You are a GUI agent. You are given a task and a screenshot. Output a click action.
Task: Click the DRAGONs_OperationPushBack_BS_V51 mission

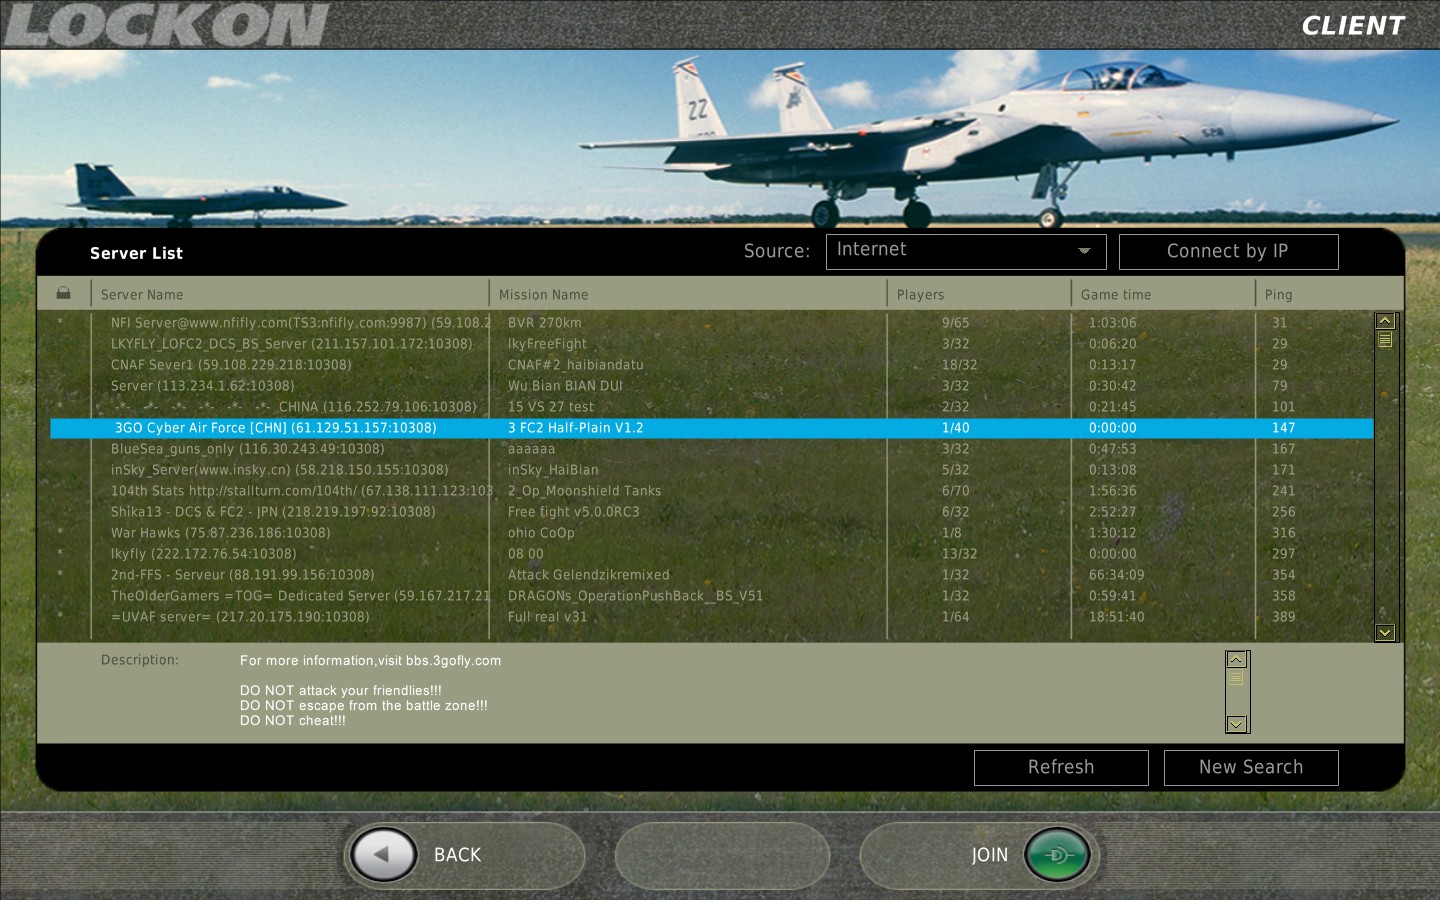point(635,596)
